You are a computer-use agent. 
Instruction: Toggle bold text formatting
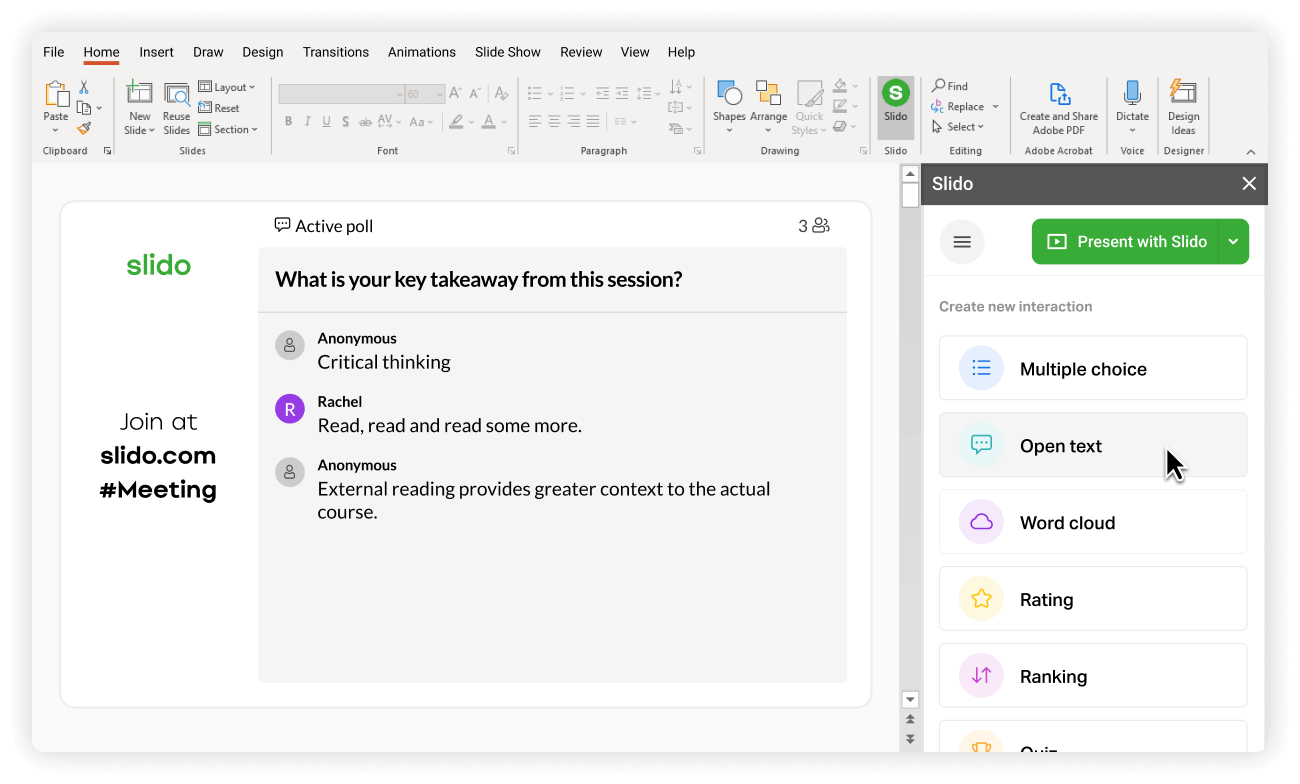[288, 120]
